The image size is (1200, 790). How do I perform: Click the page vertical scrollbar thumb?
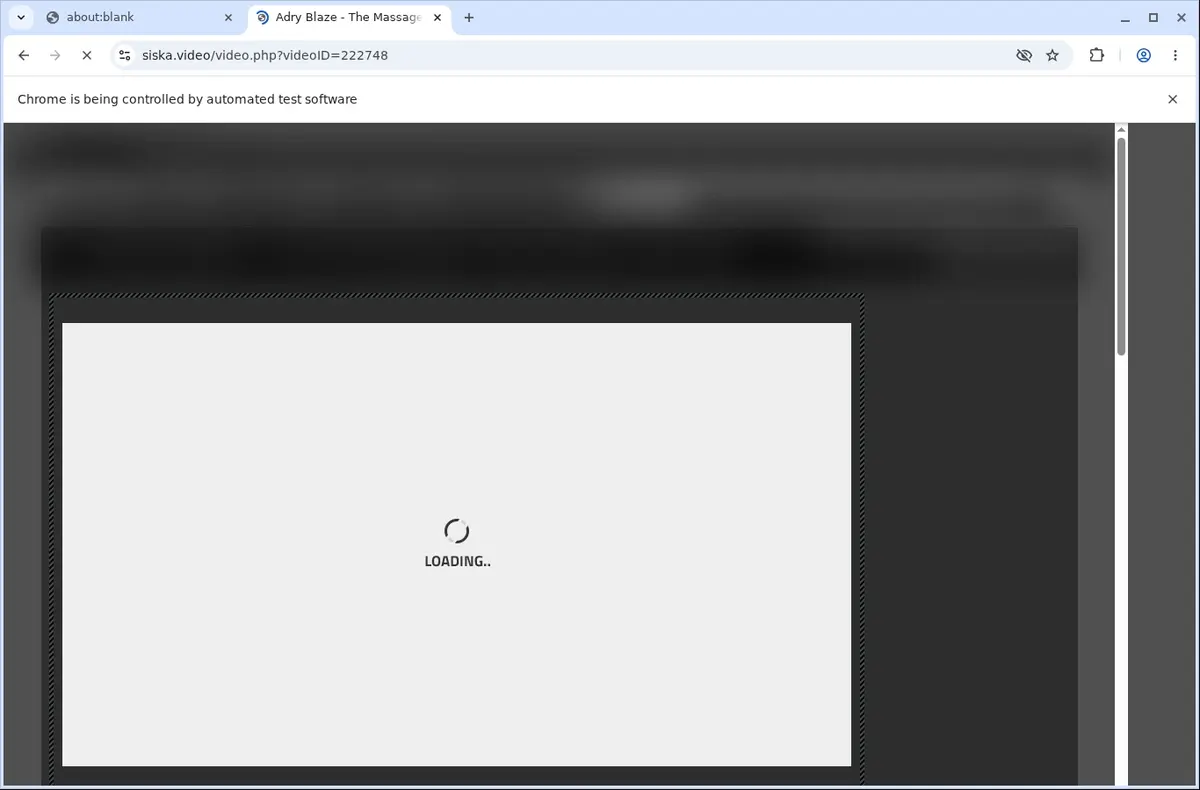pos(1121,245)
